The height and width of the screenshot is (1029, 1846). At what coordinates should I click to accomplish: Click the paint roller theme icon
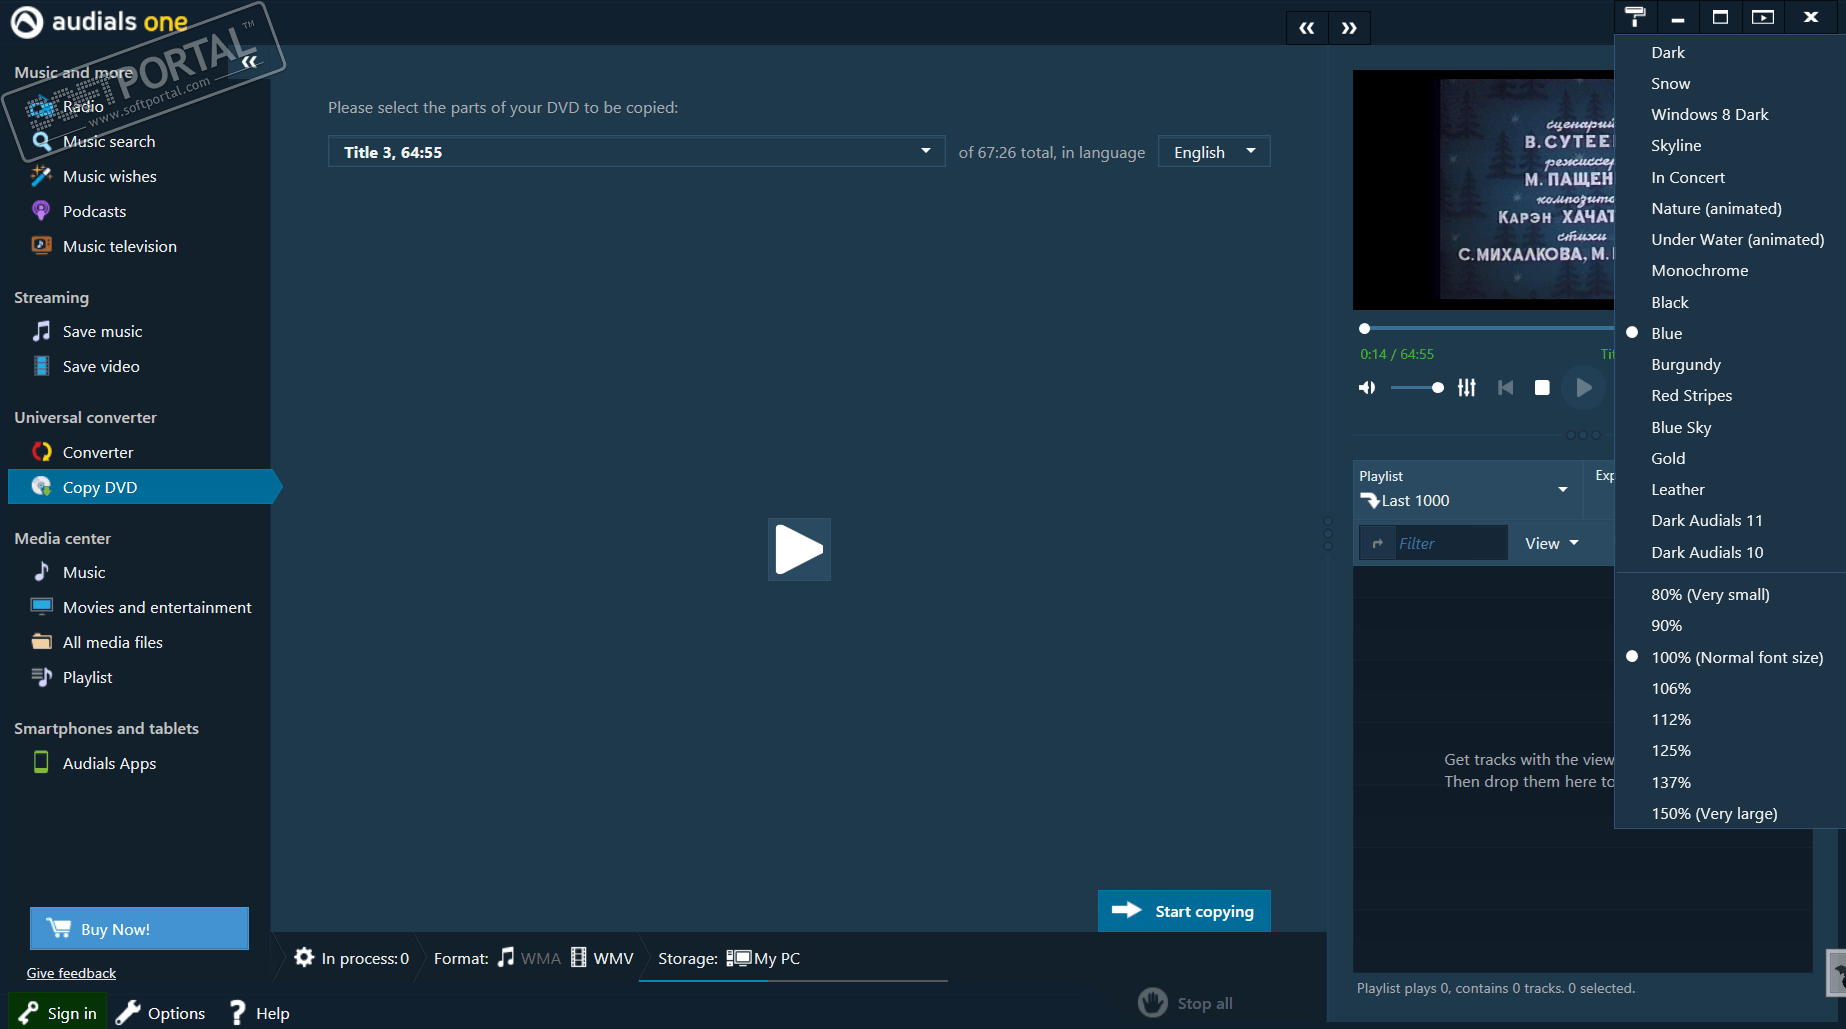click(1635, 17)
